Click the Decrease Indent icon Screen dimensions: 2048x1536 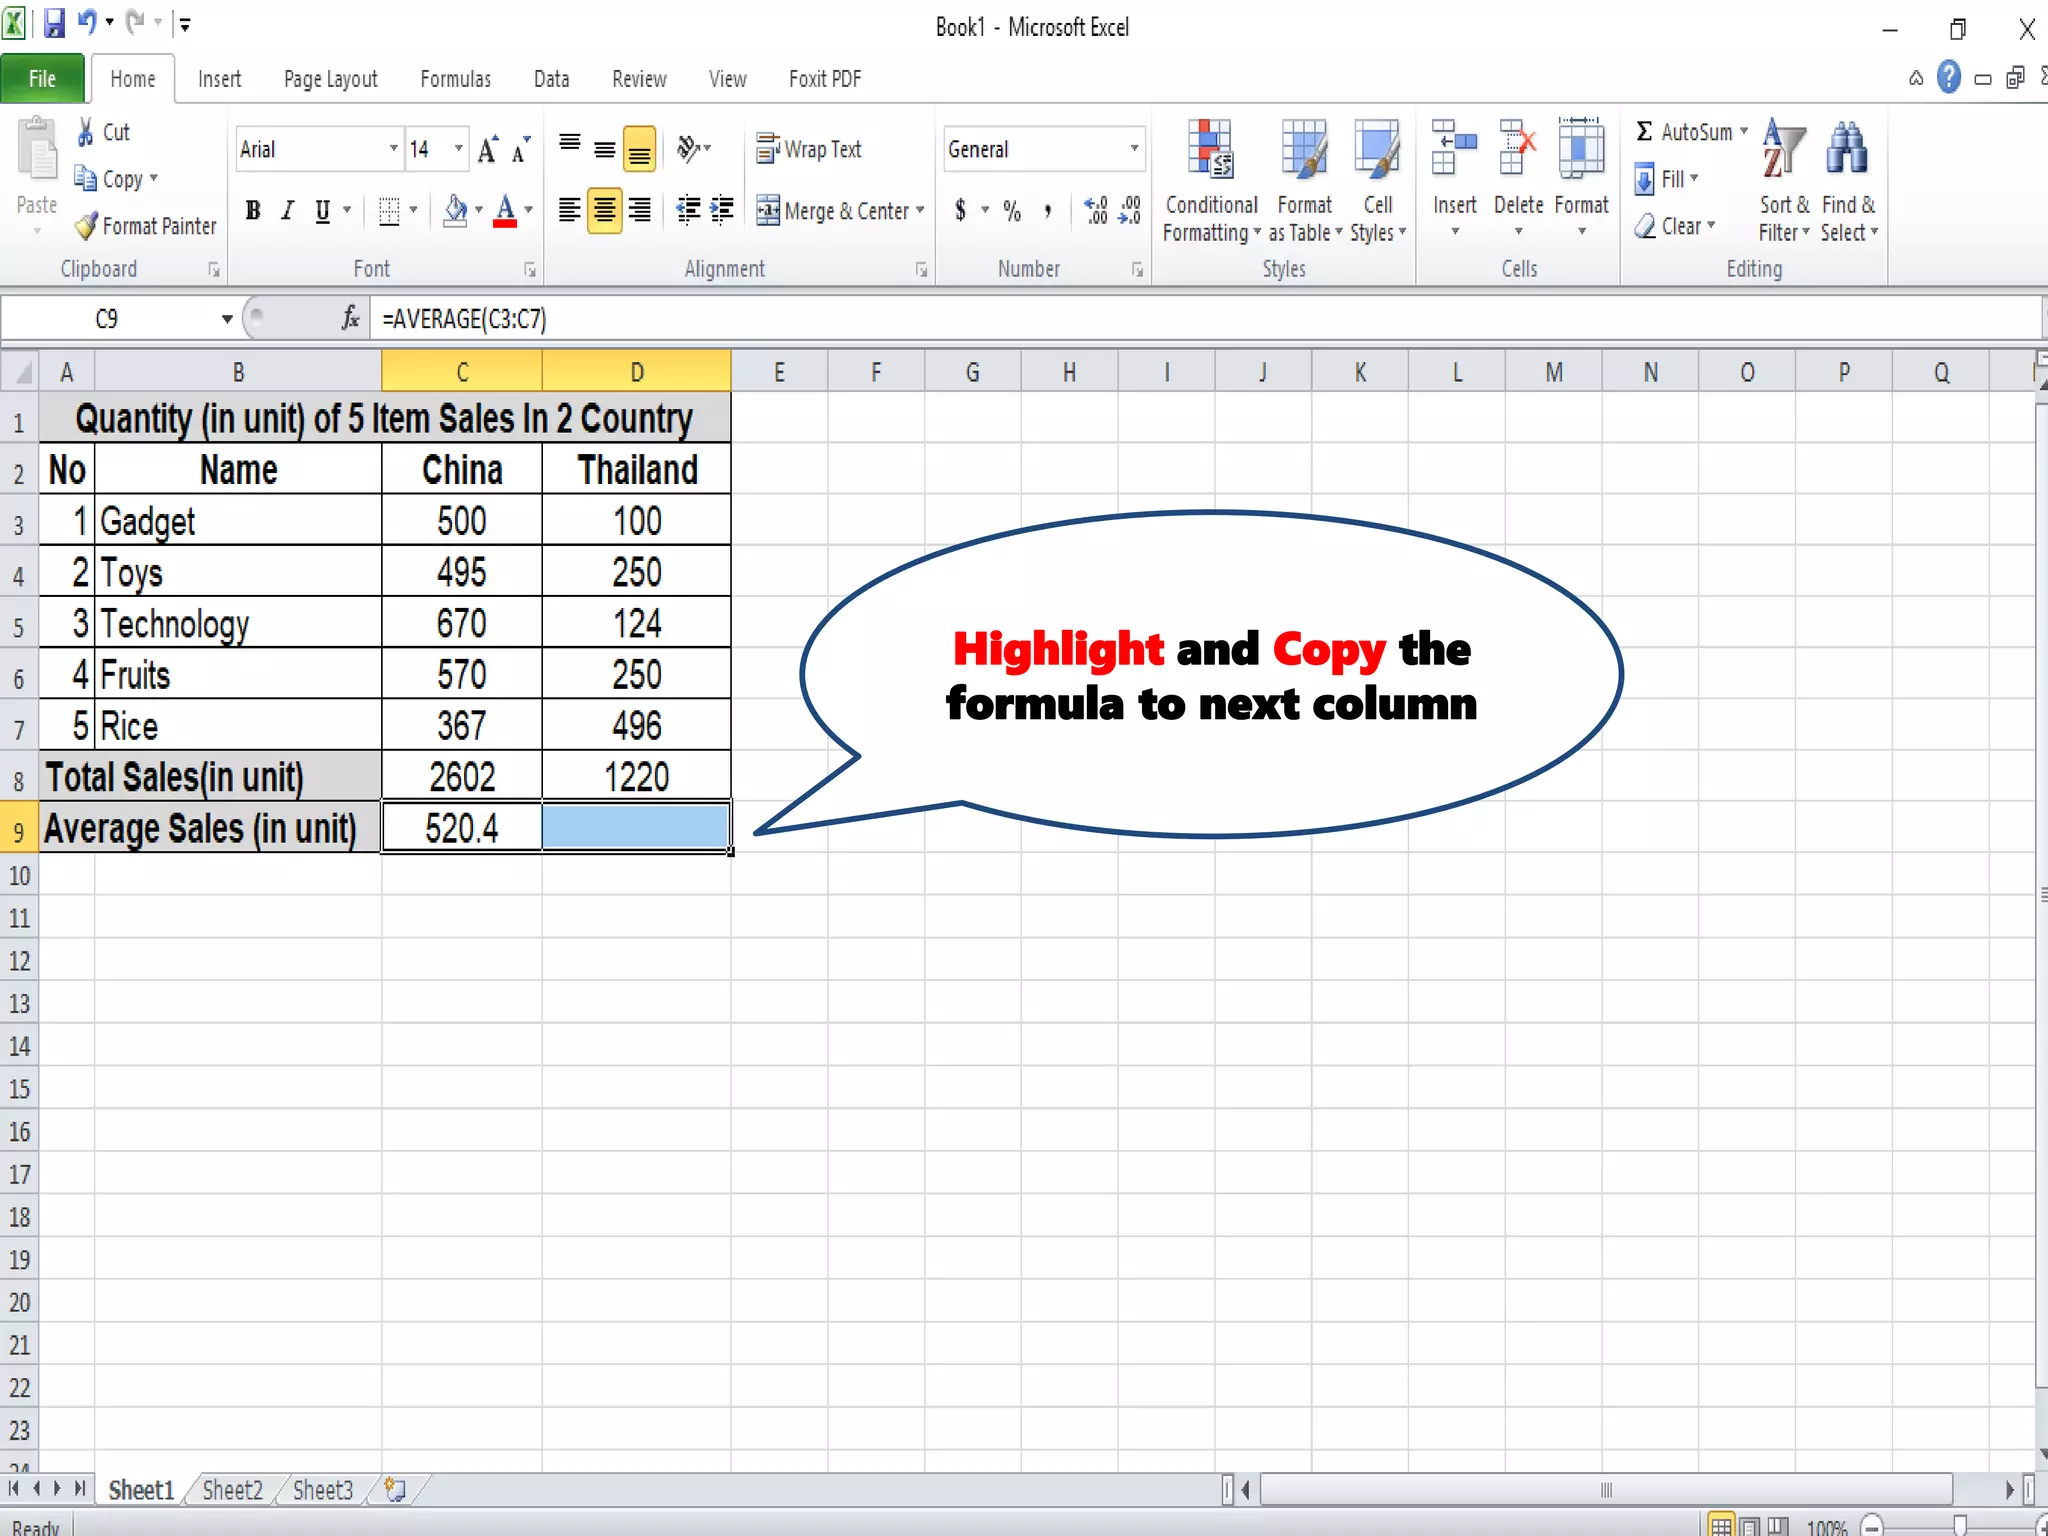coord(688,210)
